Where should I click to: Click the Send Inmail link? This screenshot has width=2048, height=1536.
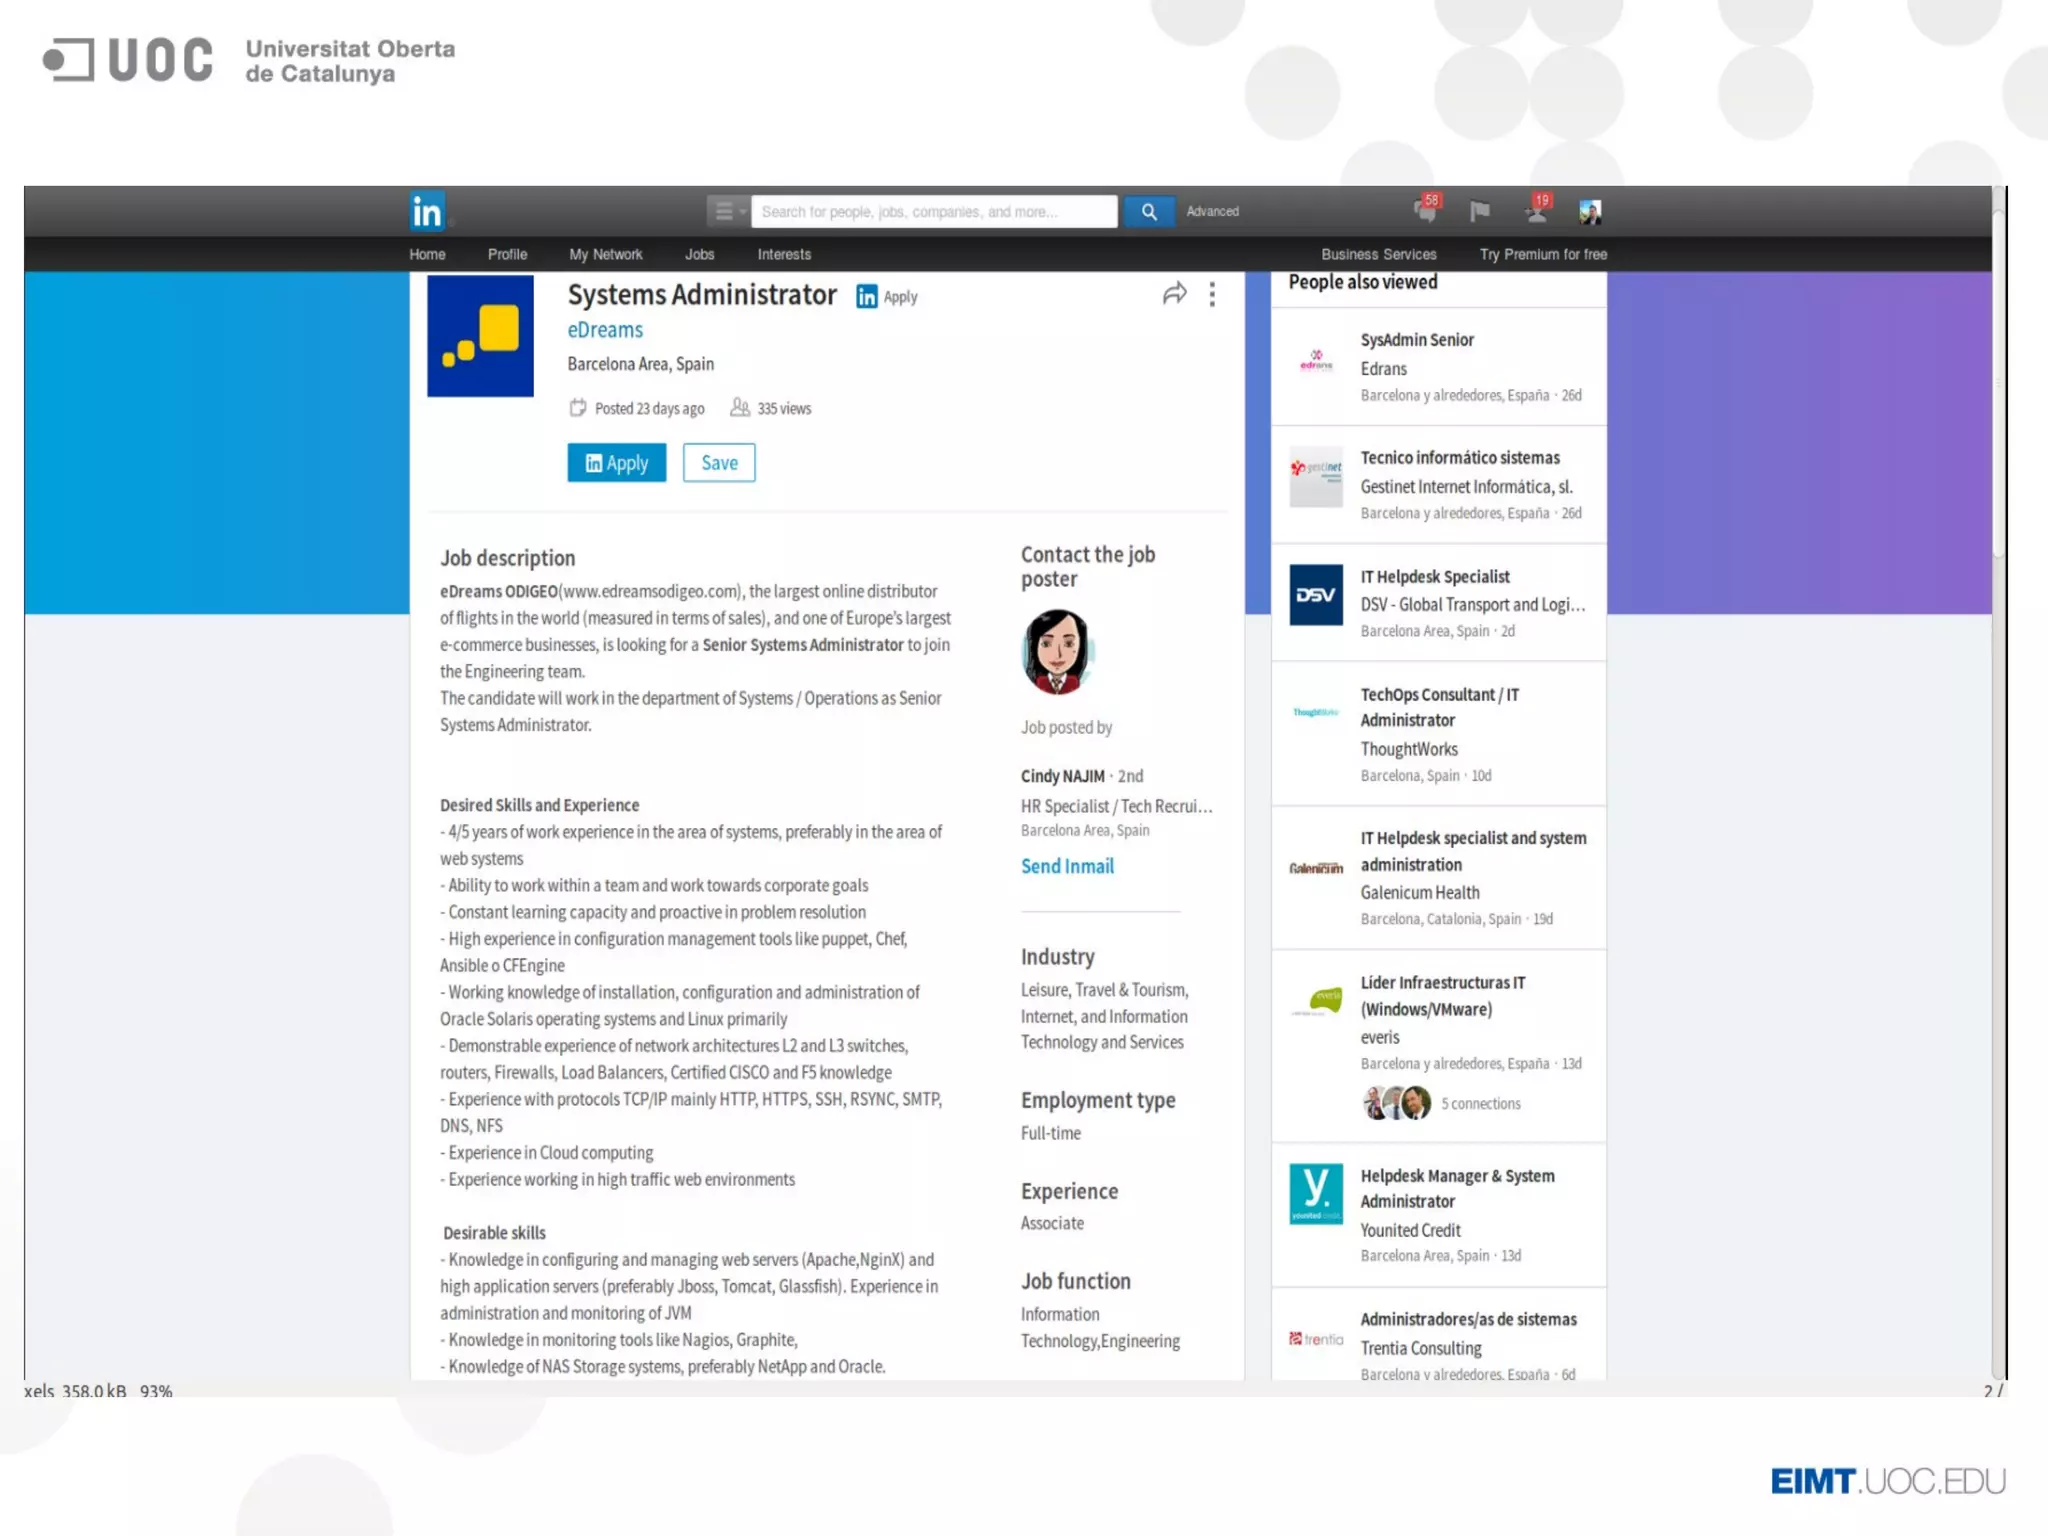click(x=1067, y=866)
